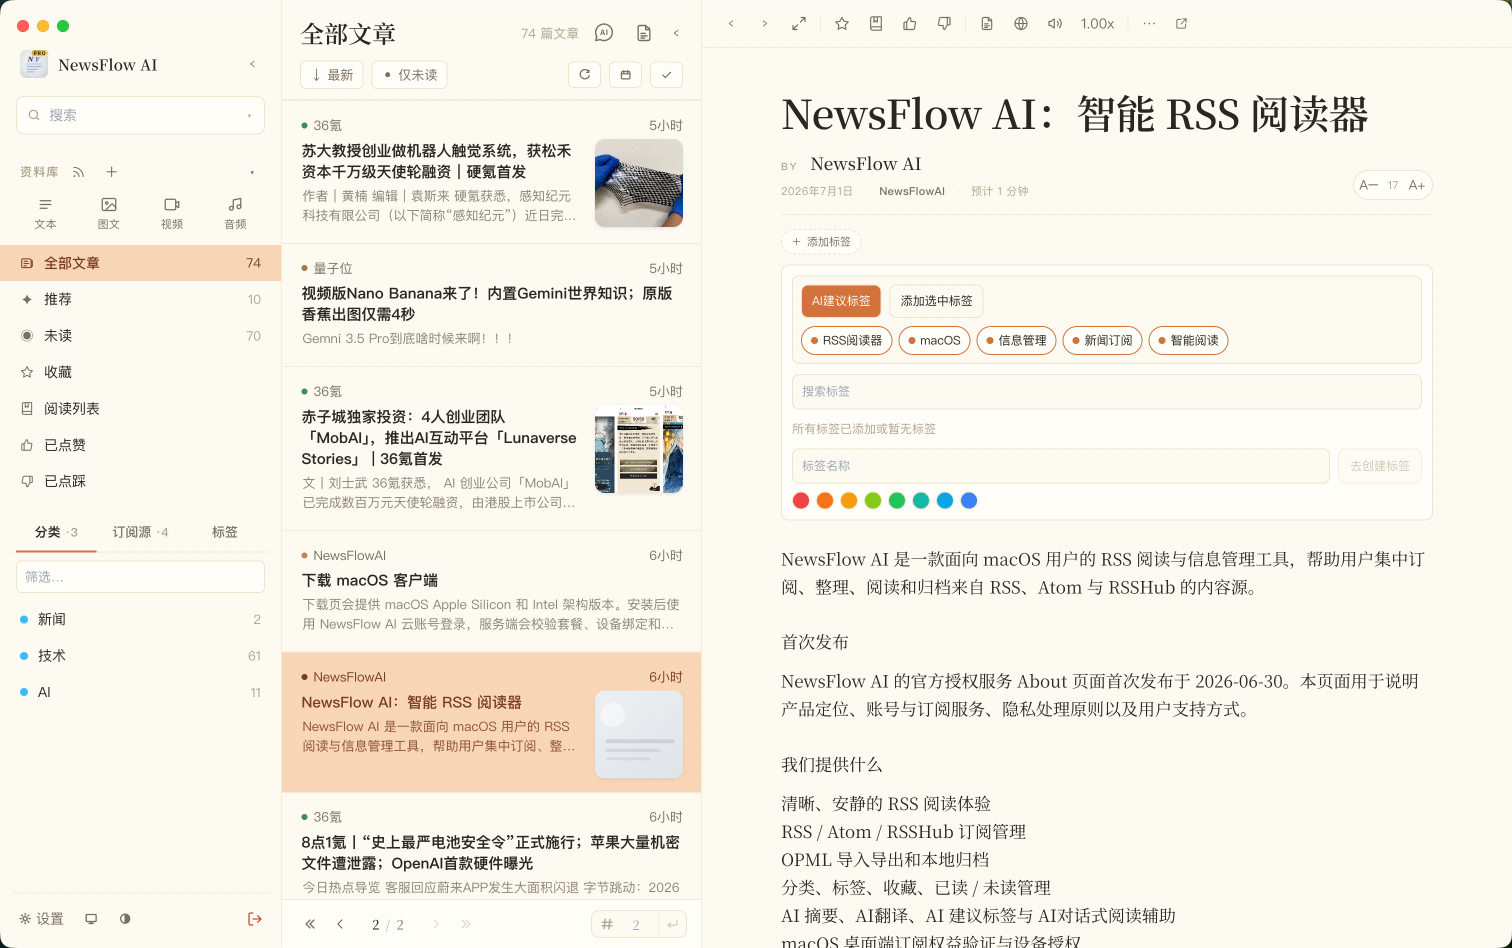Screen dimensions: 1512x948
Task: Select the RSS阅读器 suggested tag
Action: coord(846,341)
